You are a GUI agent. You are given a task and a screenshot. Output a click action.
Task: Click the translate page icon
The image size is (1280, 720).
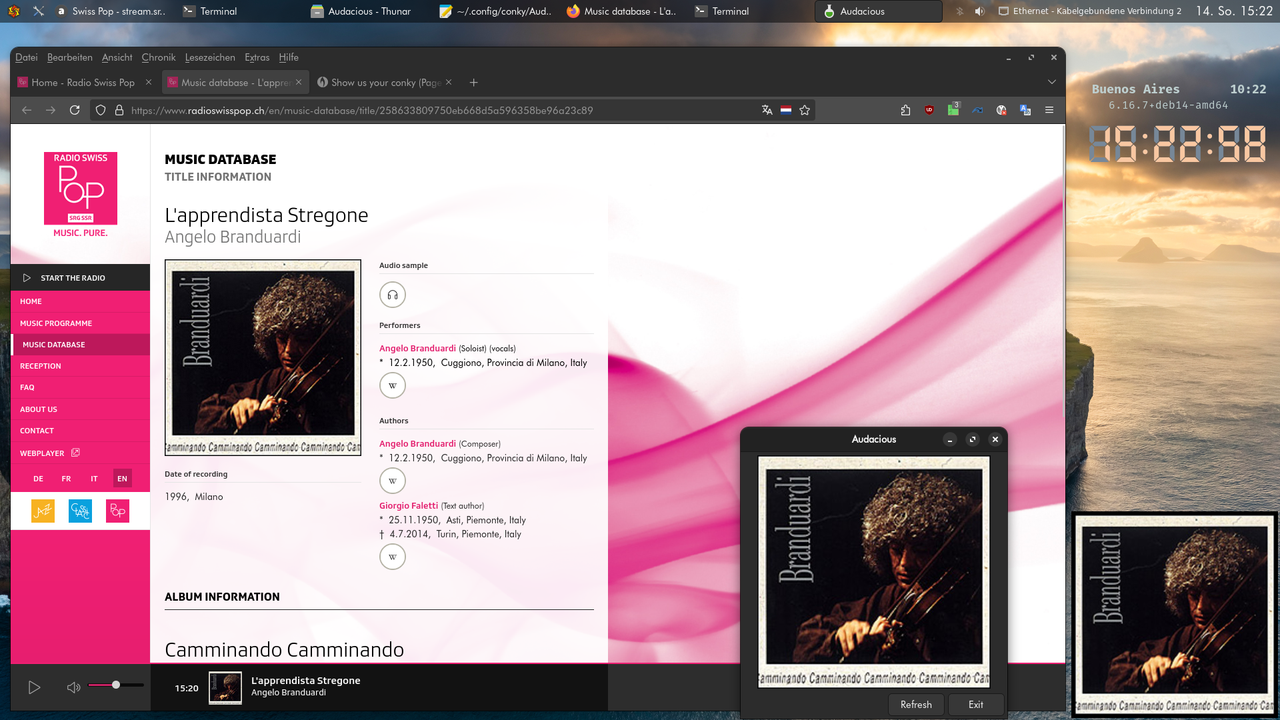(x=767, y=110)
